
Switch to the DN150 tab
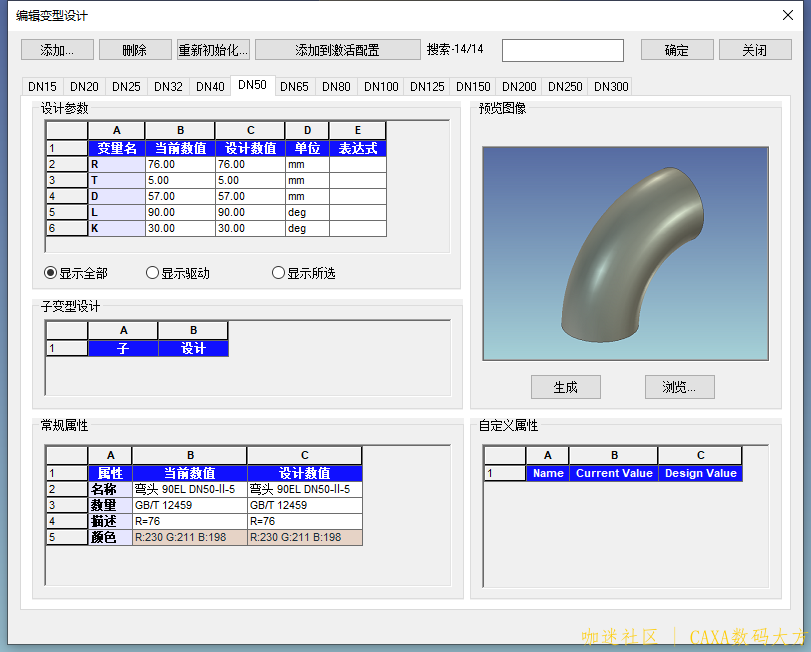[473, 86]
